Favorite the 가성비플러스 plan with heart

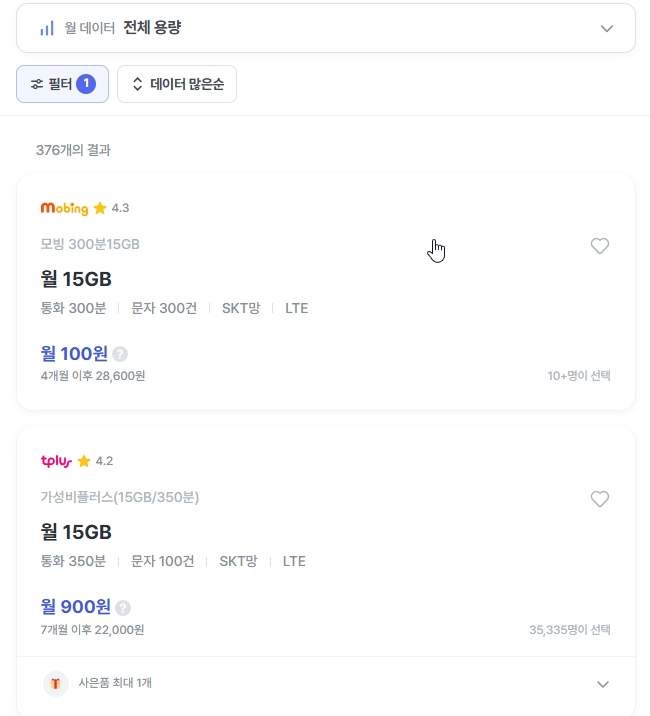pos(600,499)
